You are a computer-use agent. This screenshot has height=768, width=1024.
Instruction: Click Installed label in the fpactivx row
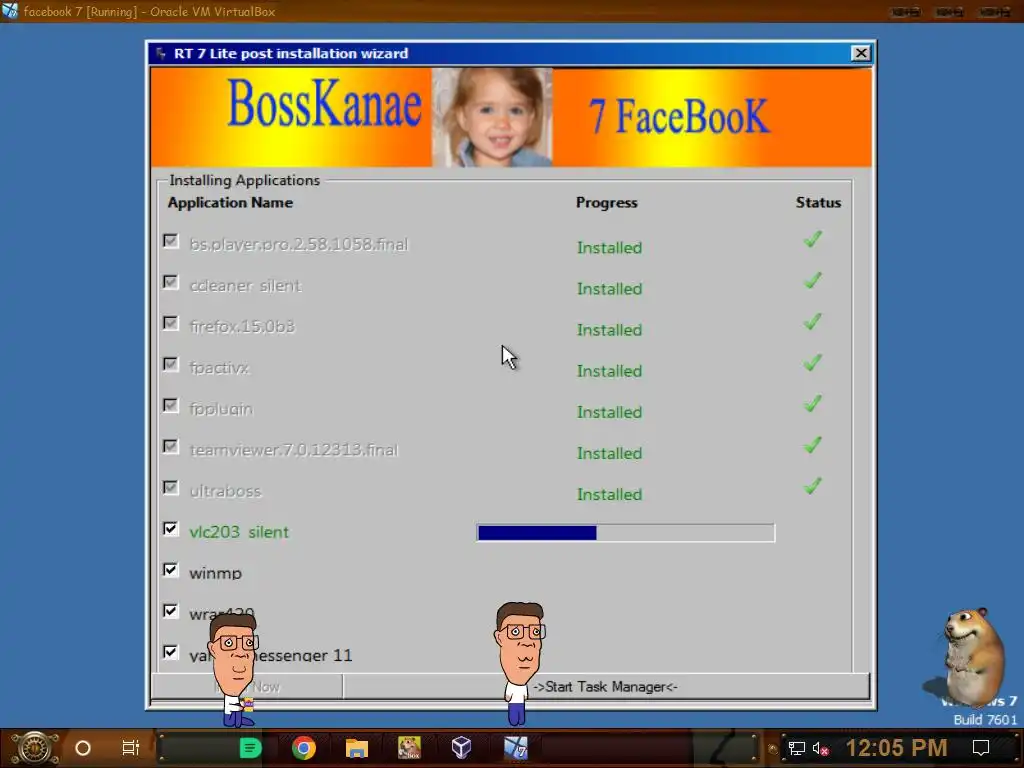(609, 371)
